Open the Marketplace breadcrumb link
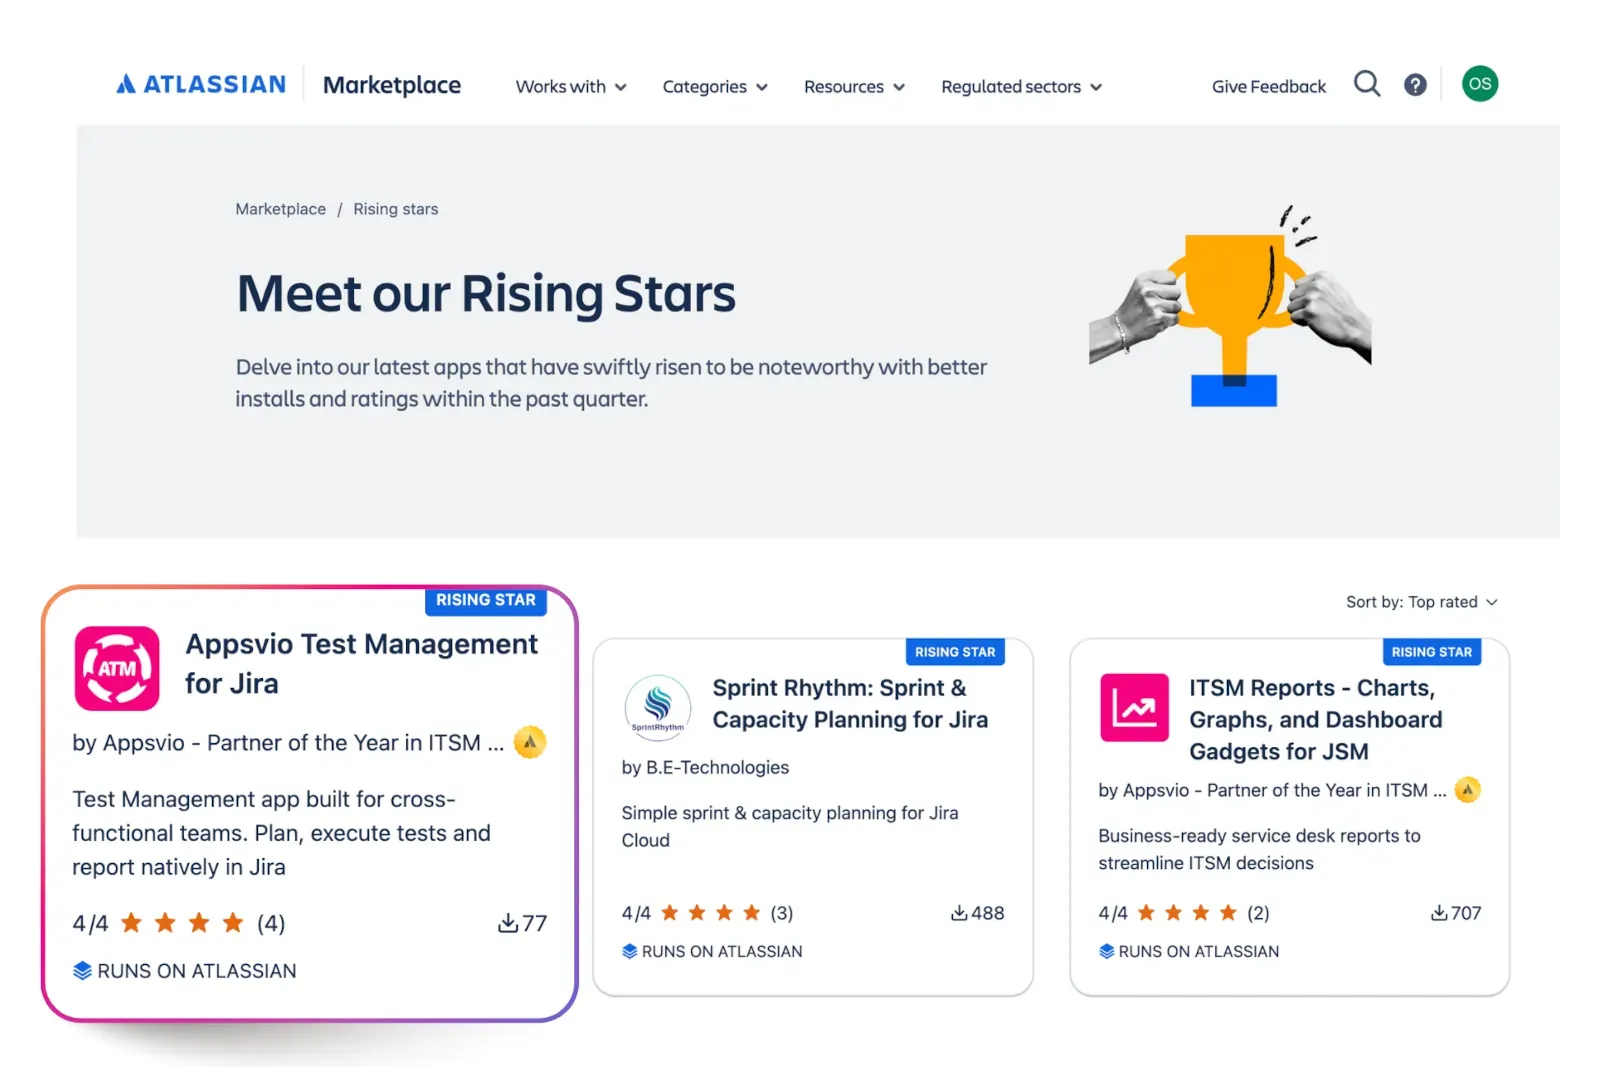This screenshot has height=1067, width=1600. click(x=280, y=208)
